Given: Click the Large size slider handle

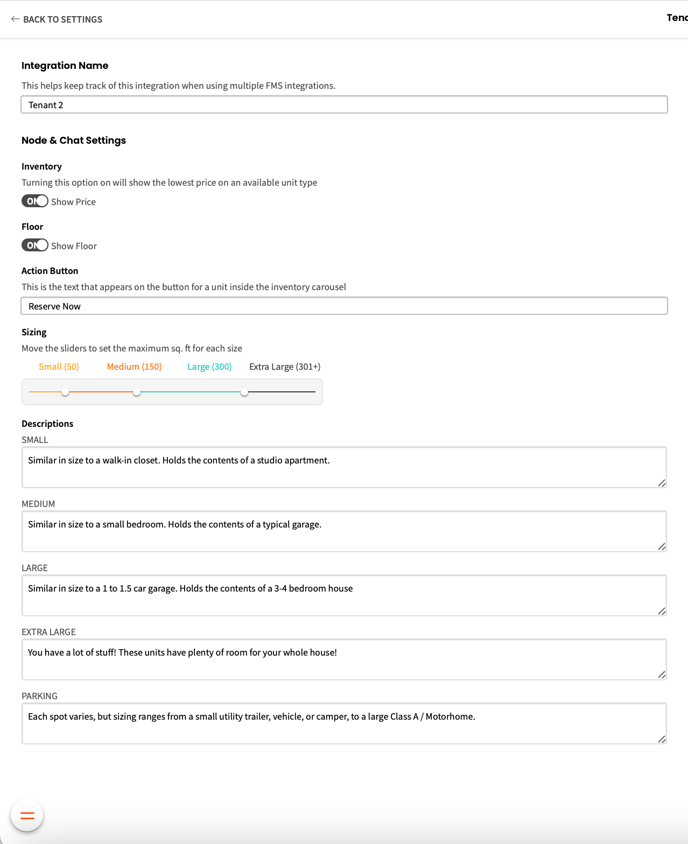Looking at the screenshot, I should pyautogui.click(x=244, y=392).
